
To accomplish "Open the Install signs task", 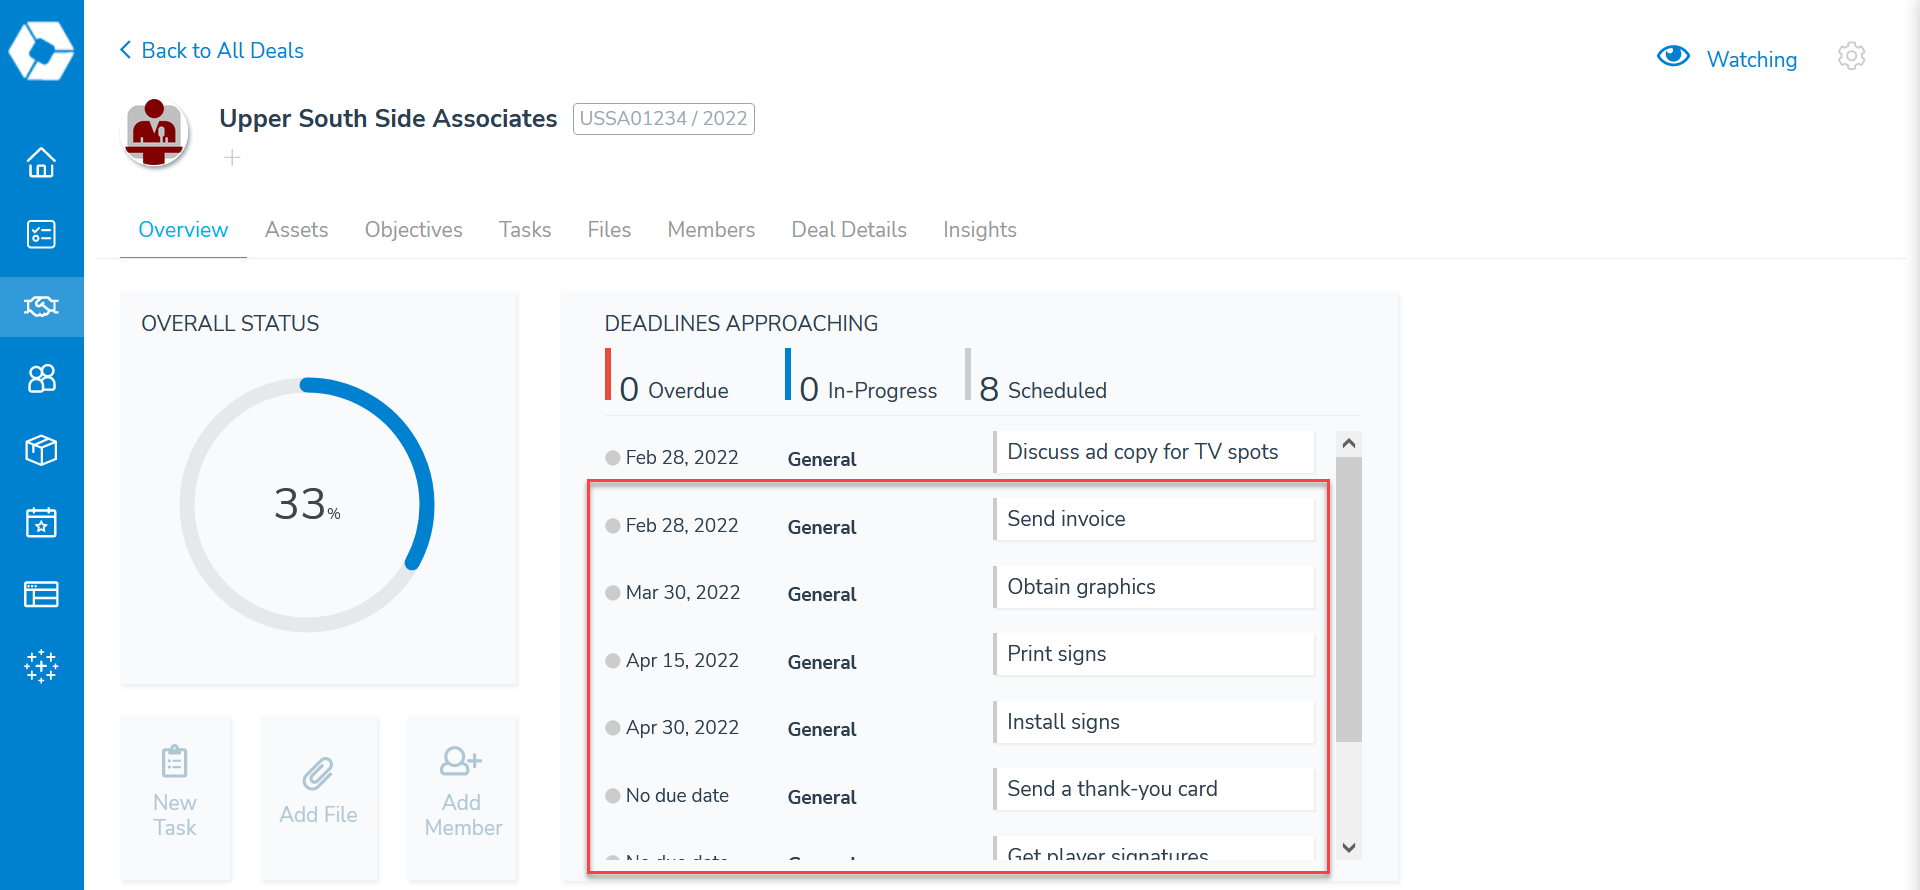I will (x=1154, y=722).
